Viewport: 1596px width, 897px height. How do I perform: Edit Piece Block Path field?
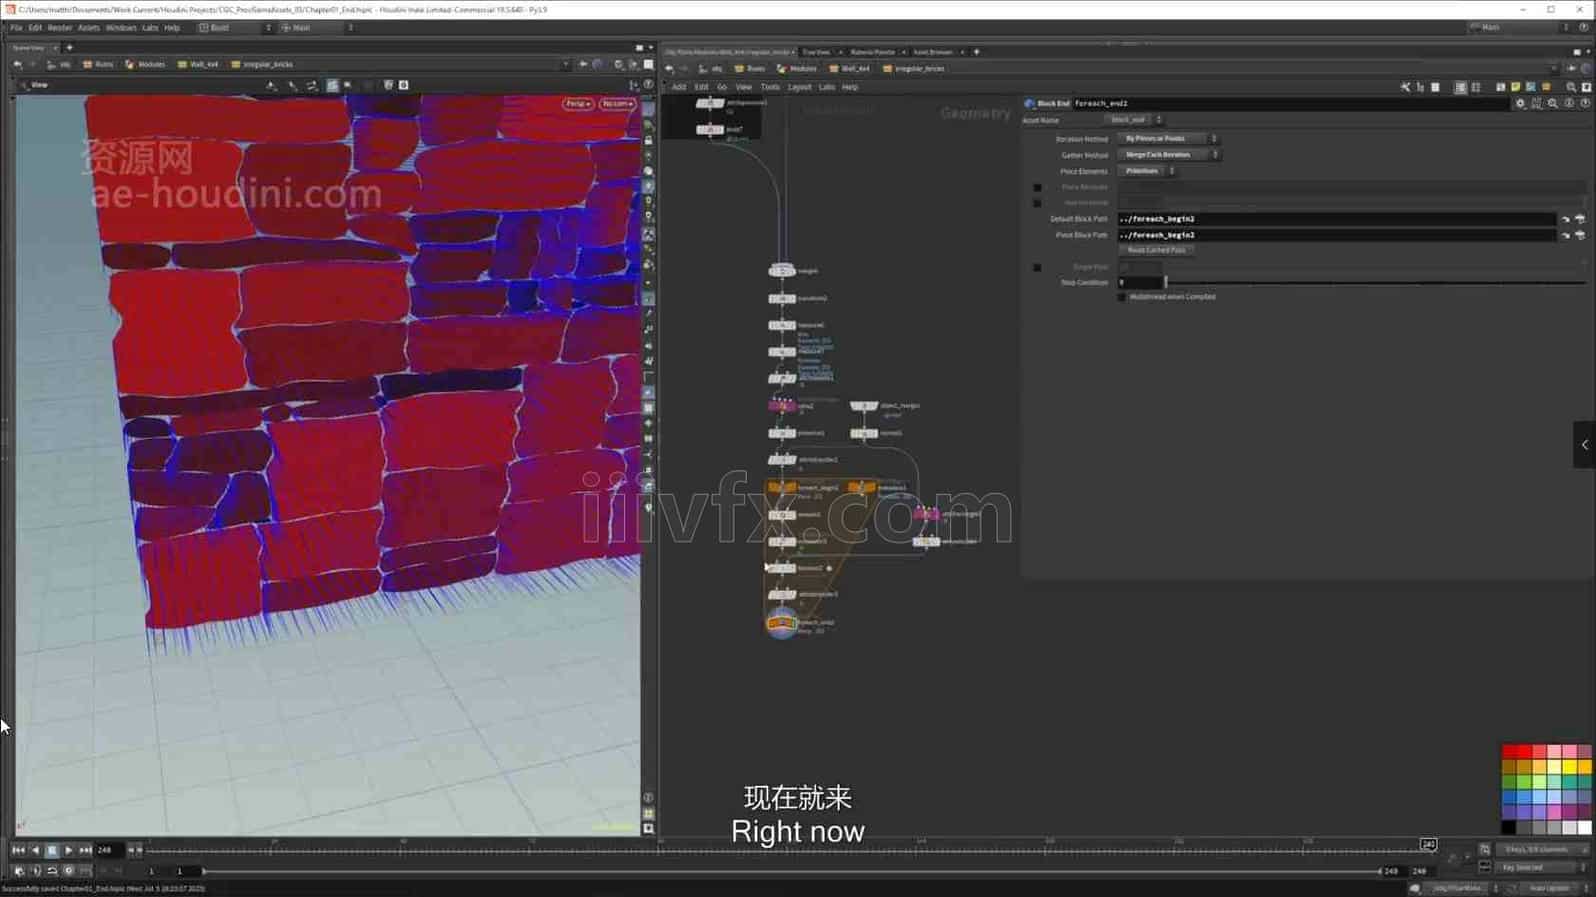click(1336, 235)
